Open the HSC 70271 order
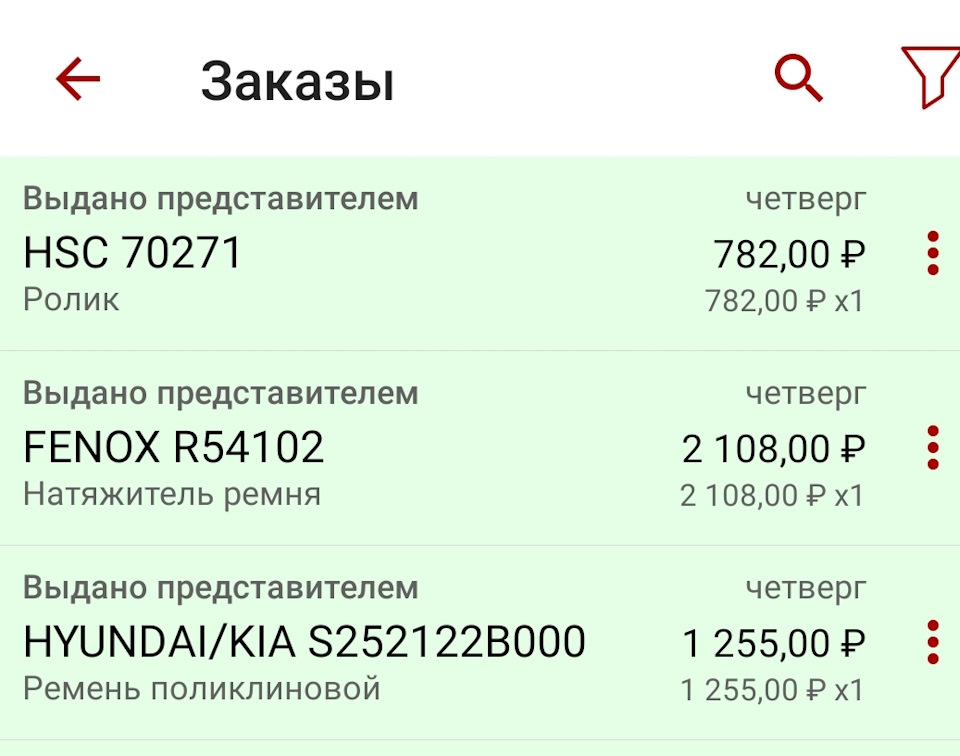960x756 pixels. click(133, 254)
